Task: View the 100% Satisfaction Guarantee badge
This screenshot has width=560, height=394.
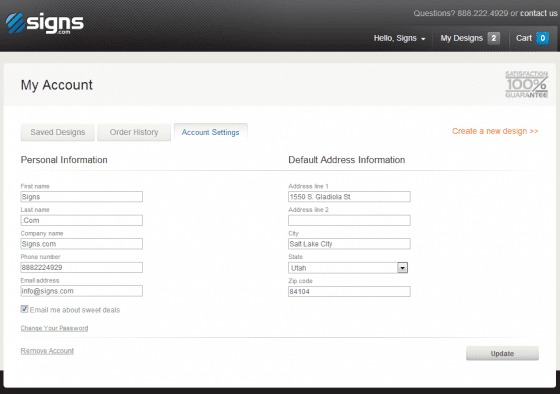Action: (526, 84)
